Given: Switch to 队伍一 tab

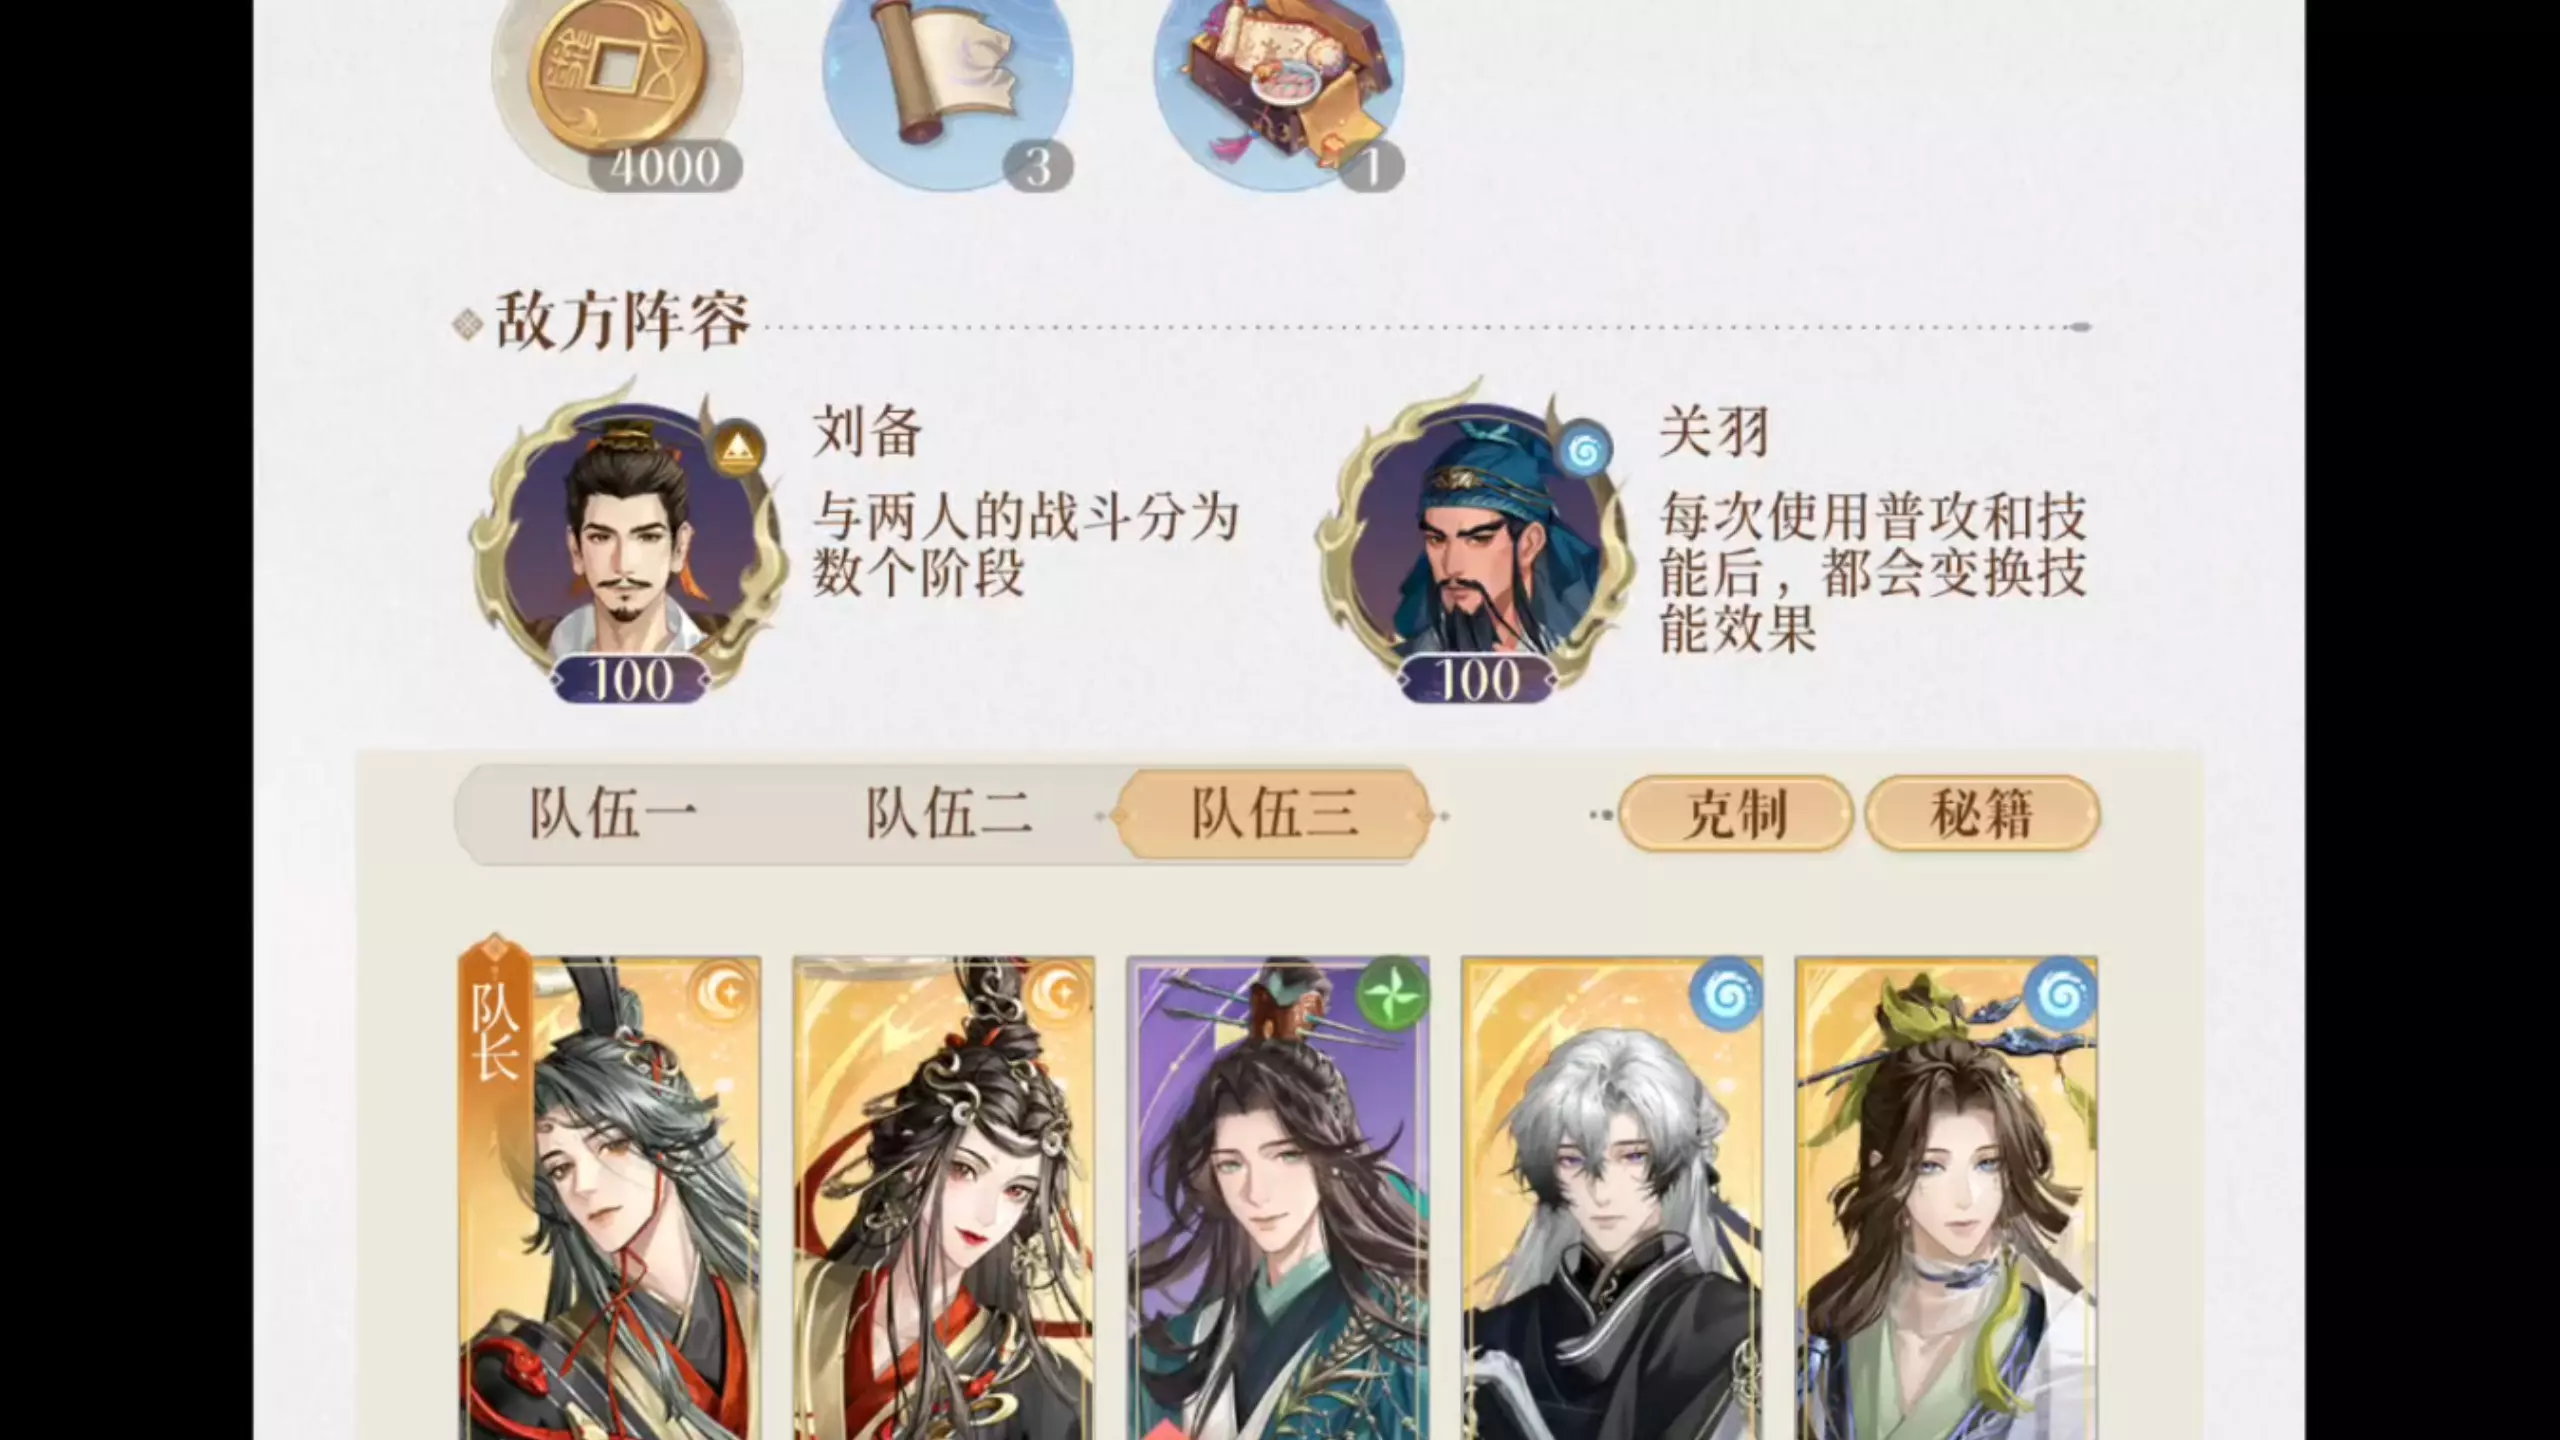Looking at the screenshot, I should (x=612, y=813).
